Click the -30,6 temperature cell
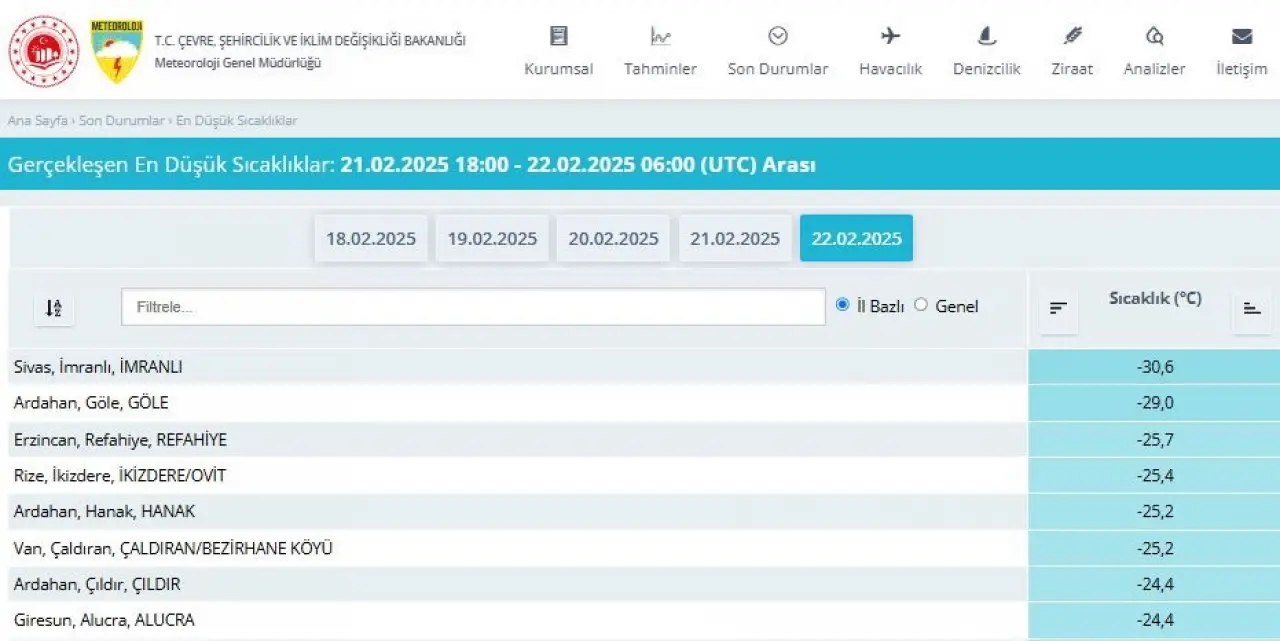1280x641 pixels. coord(1154,367)
